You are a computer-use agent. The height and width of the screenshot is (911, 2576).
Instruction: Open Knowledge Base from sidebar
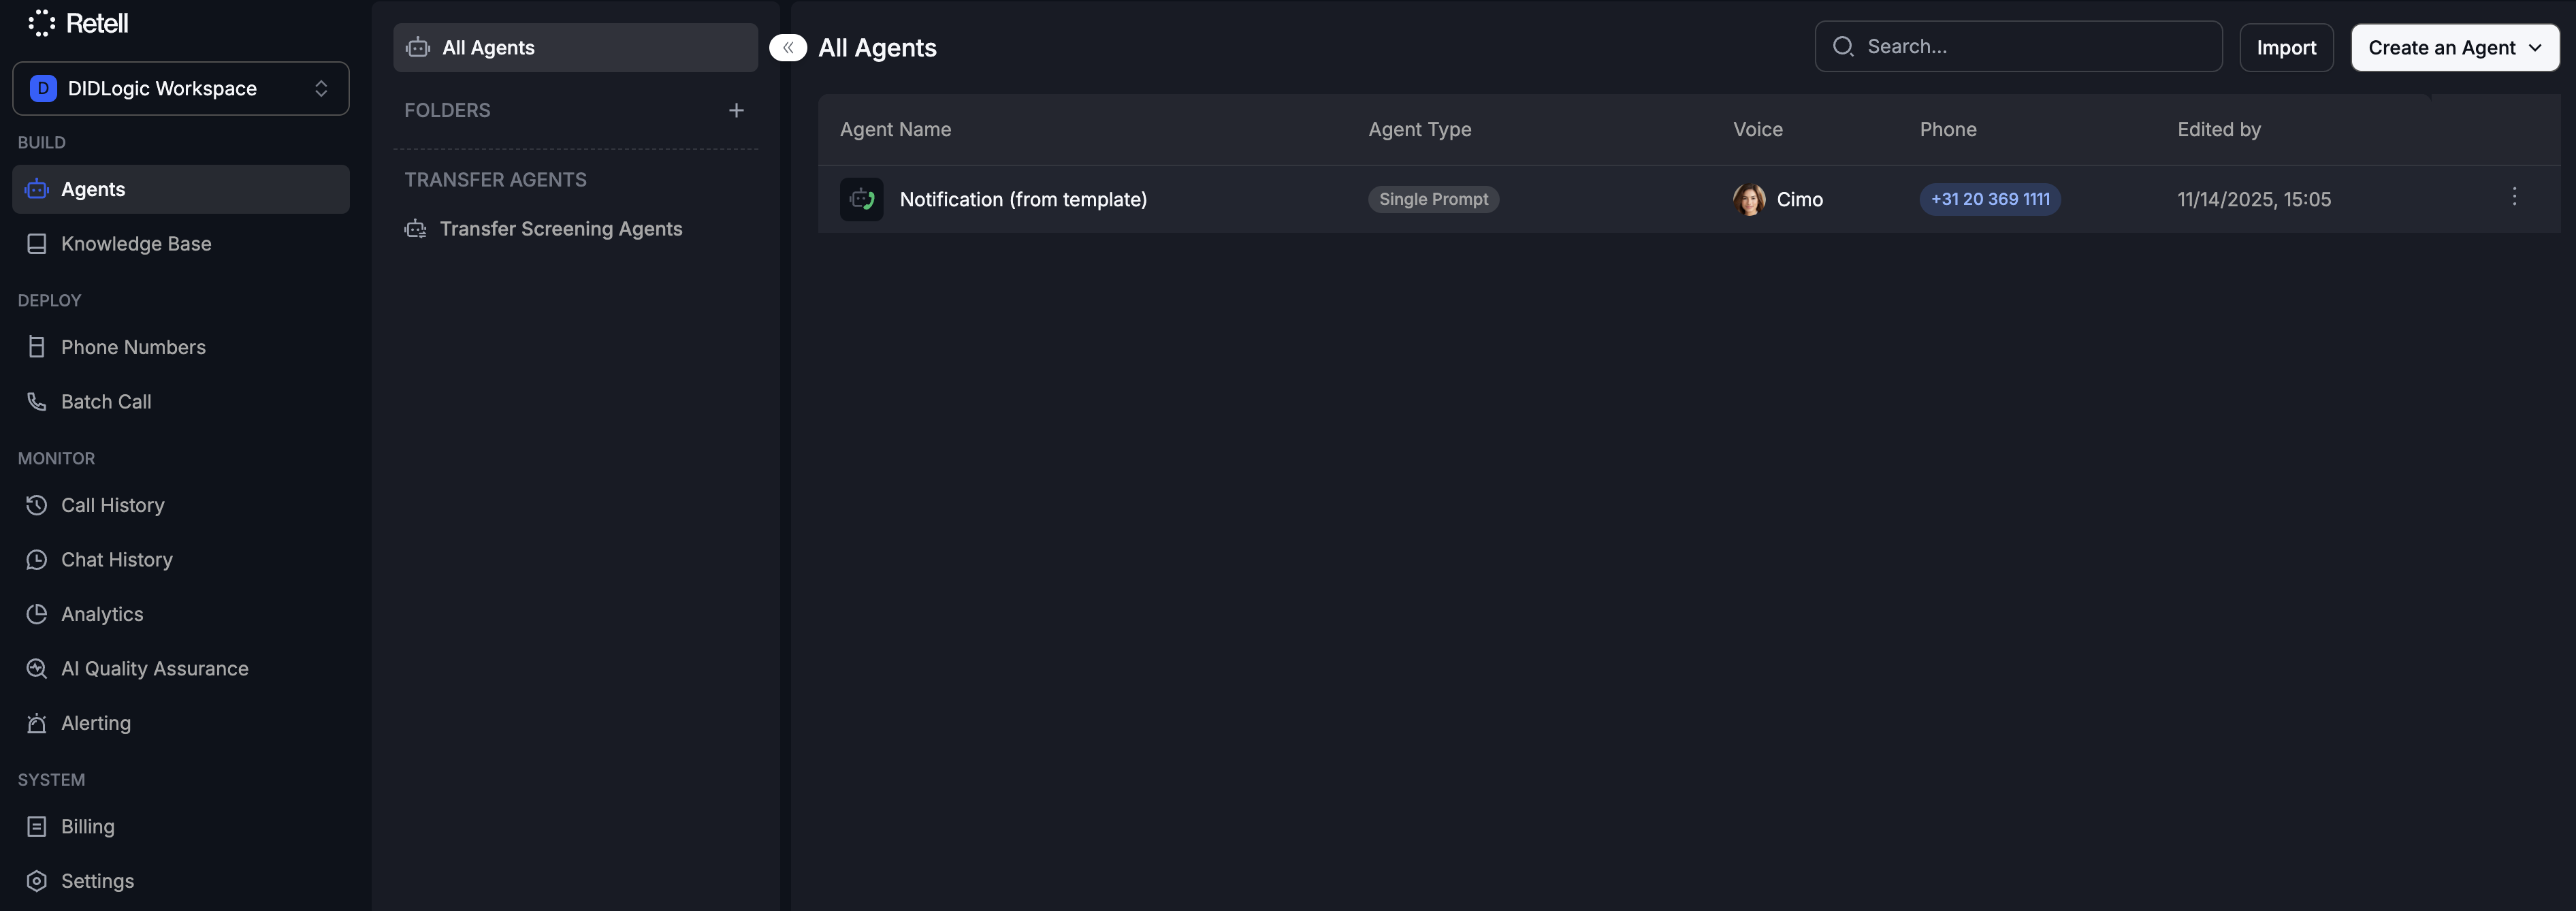tap(135, 244)
